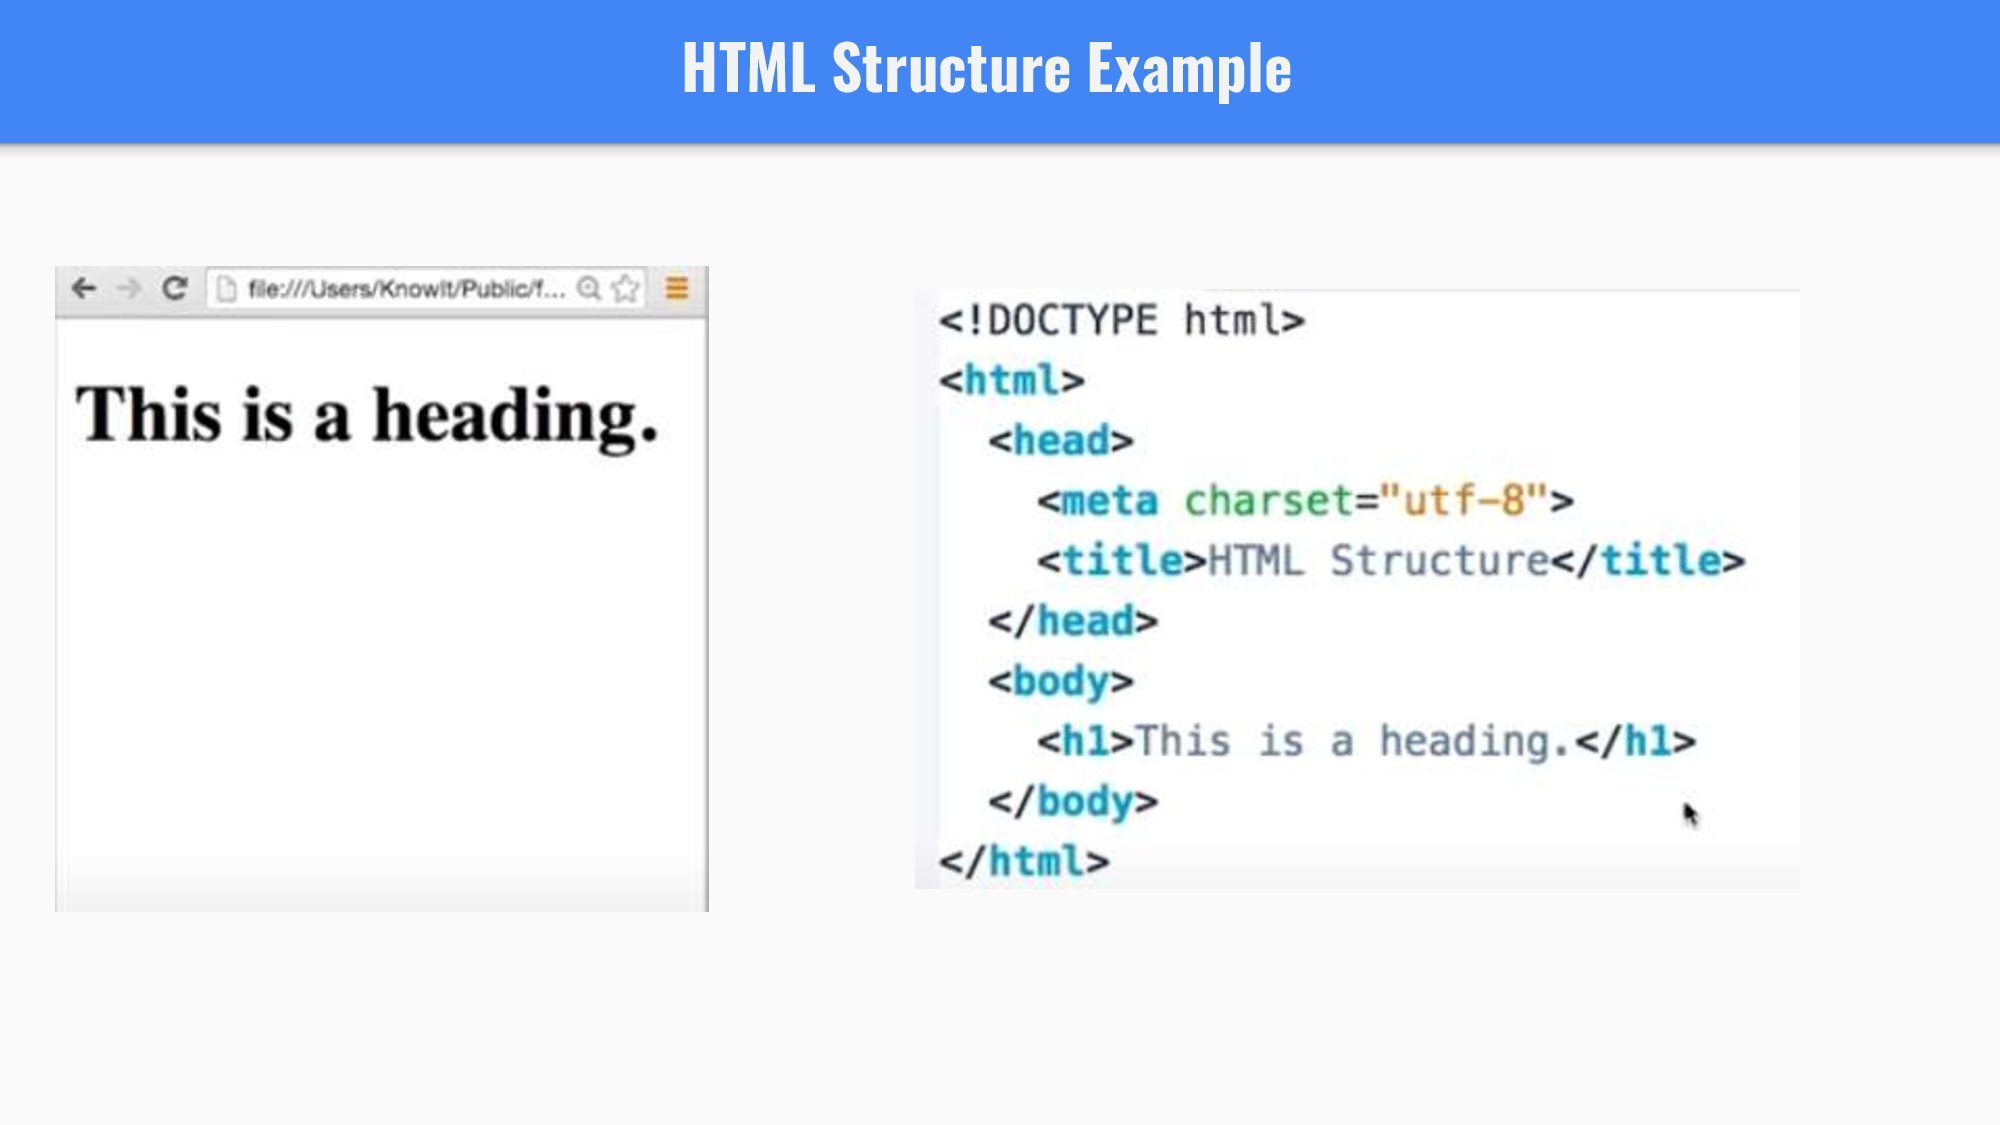Click the opening <body> tag

coord(1060,681)
